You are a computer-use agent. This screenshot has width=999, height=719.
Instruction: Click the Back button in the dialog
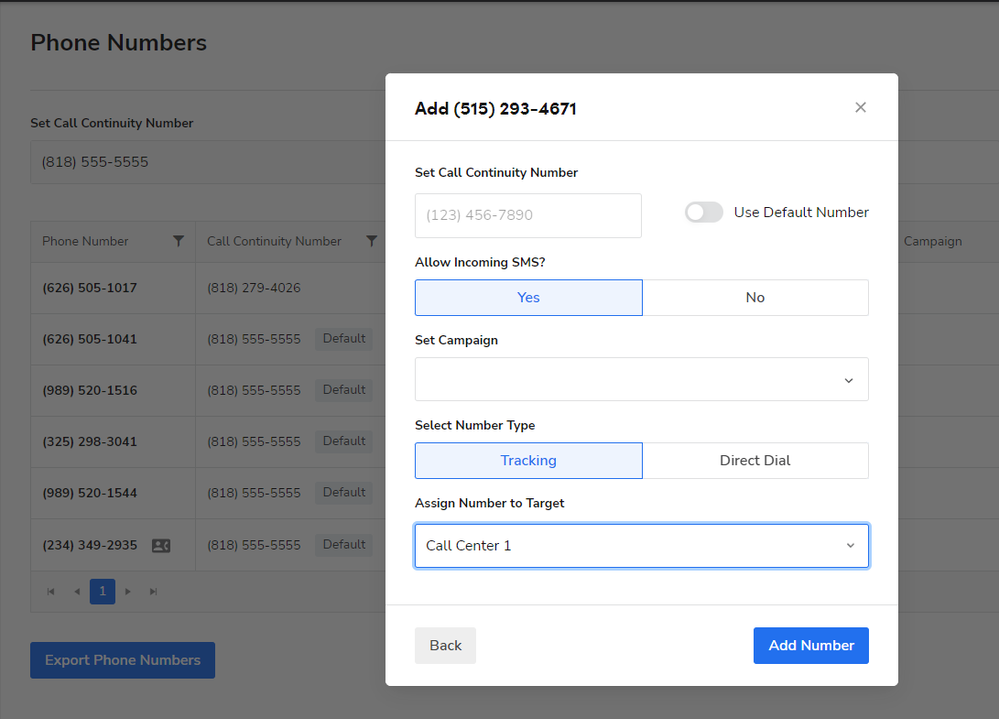tap(445, 645)
